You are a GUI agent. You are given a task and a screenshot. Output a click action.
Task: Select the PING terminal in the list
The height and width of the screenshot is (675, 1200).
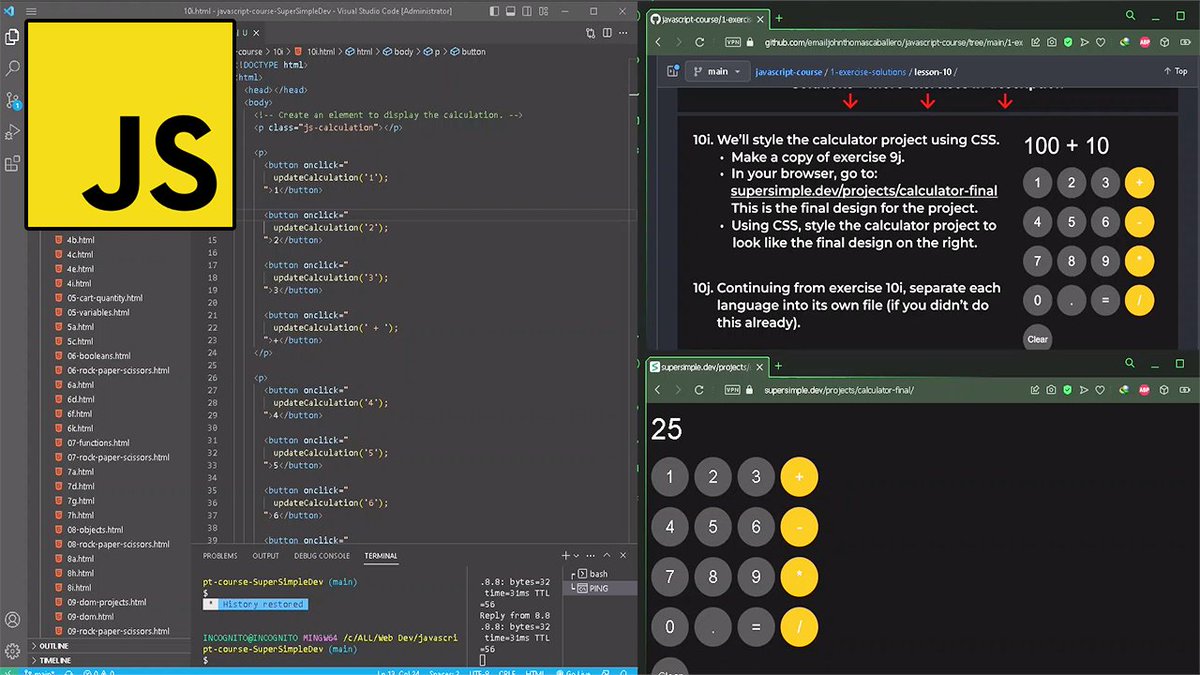point(598,588)
